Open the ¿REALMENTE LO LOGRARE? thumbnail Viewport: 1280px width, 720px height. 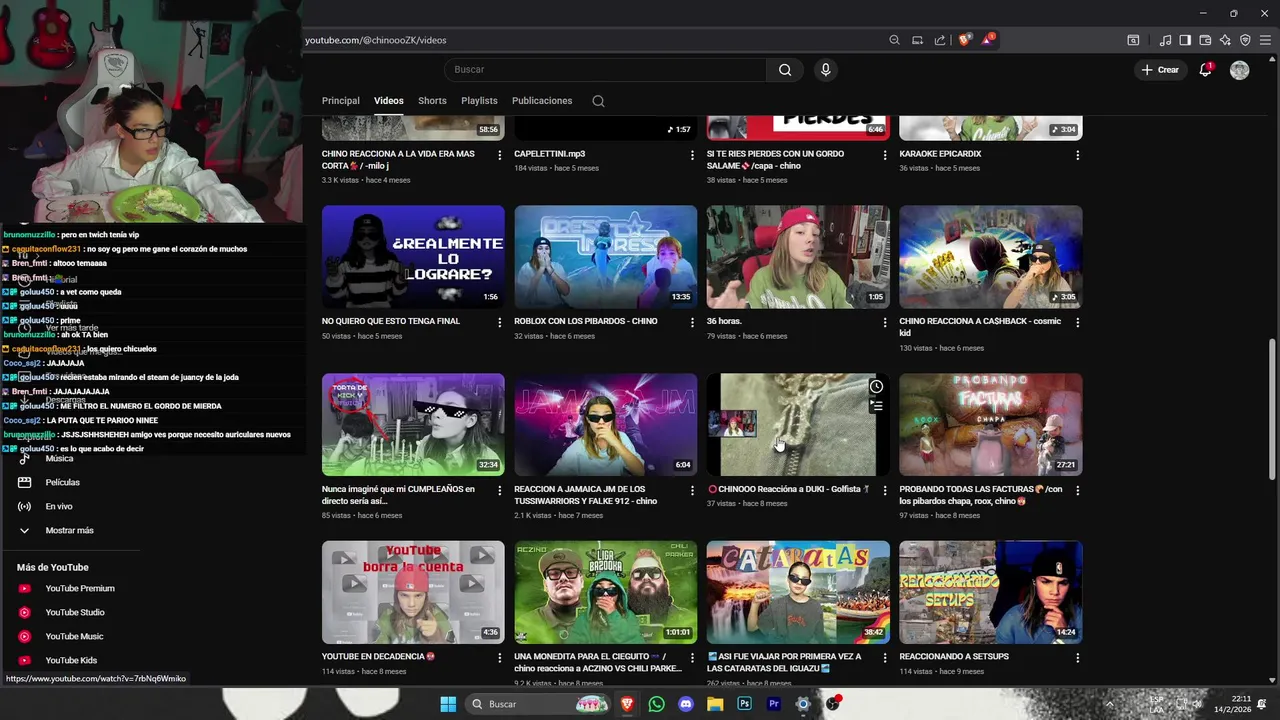pos(413,257)
